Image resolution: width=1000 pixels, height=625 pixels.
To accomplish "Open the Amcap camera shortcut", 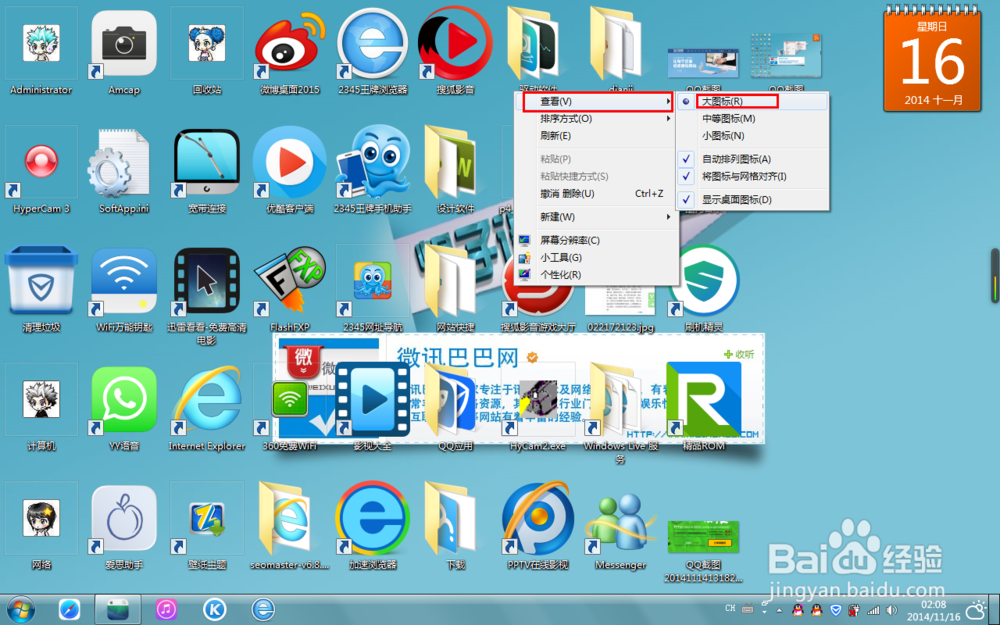I will click(124, 52).
